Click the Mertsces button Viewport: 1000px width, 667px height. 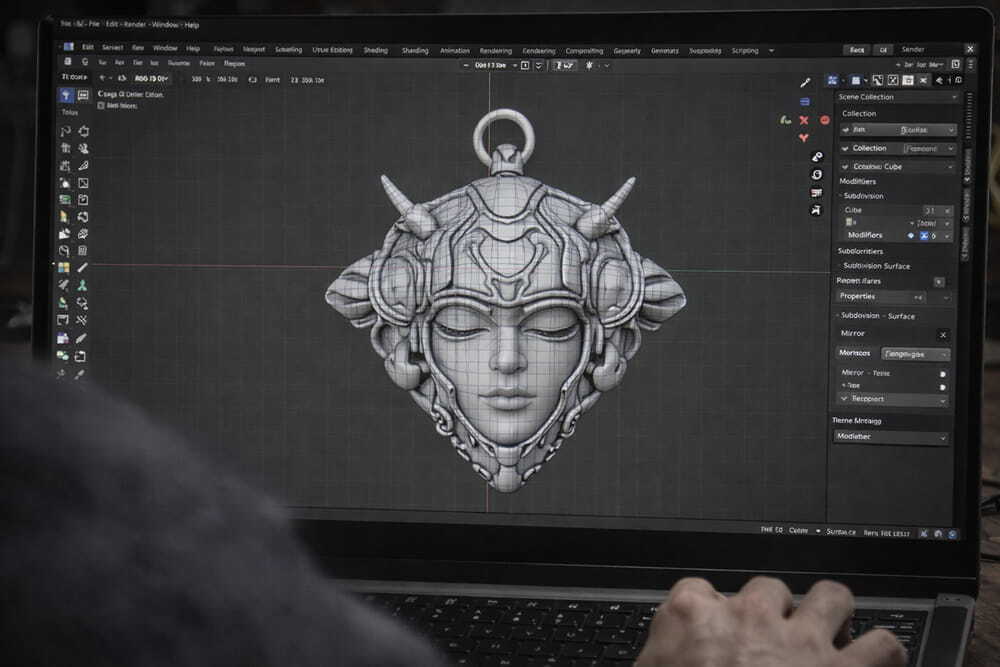click(855, 353)
